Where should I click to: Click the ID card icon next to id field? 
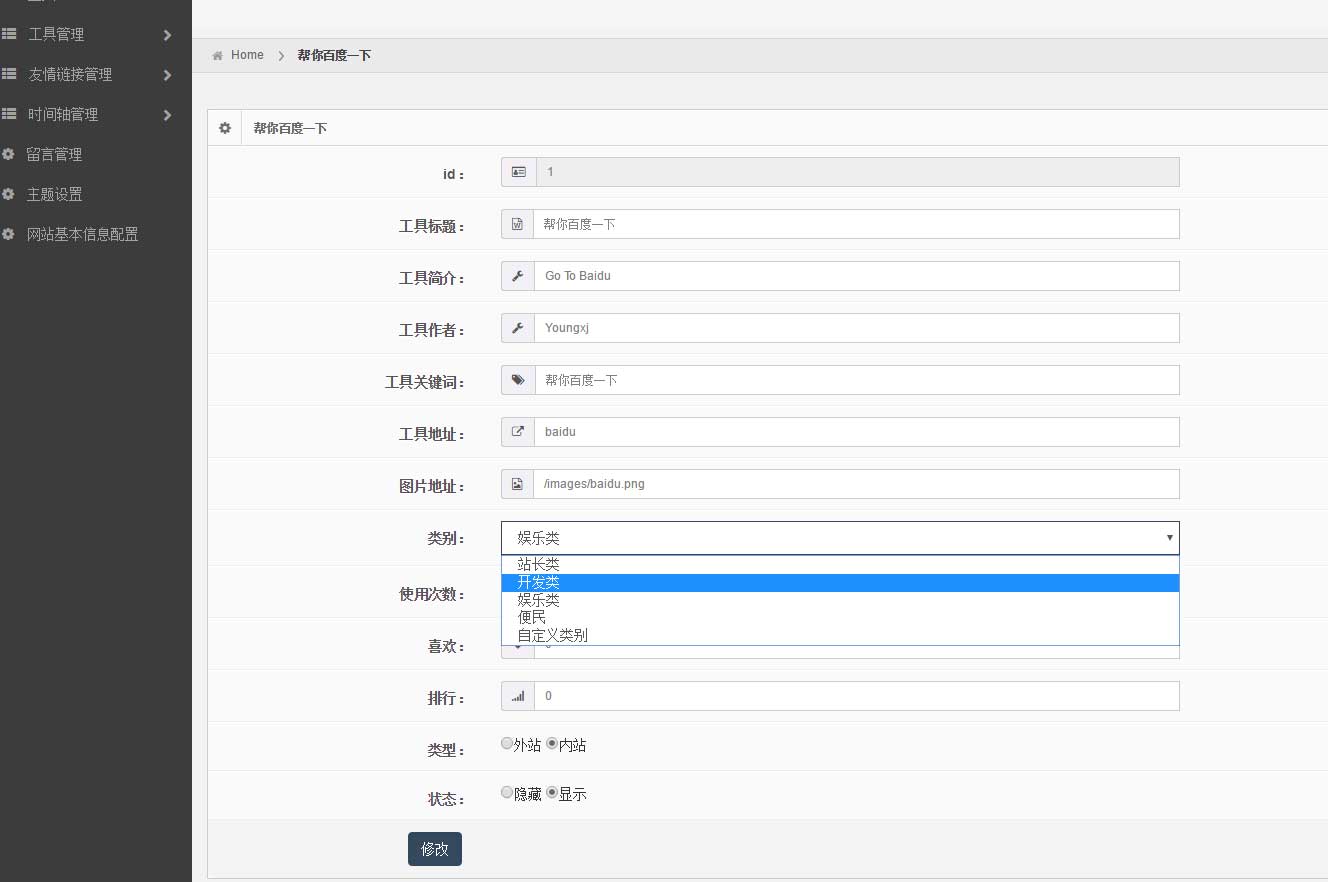point(517,171)
